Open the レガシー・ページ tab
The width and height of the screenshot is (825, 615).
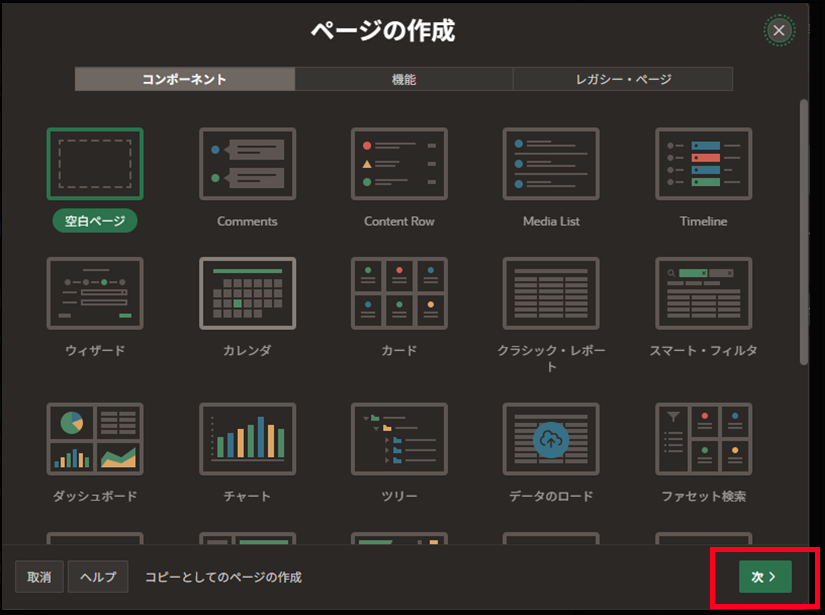(623, 79)
